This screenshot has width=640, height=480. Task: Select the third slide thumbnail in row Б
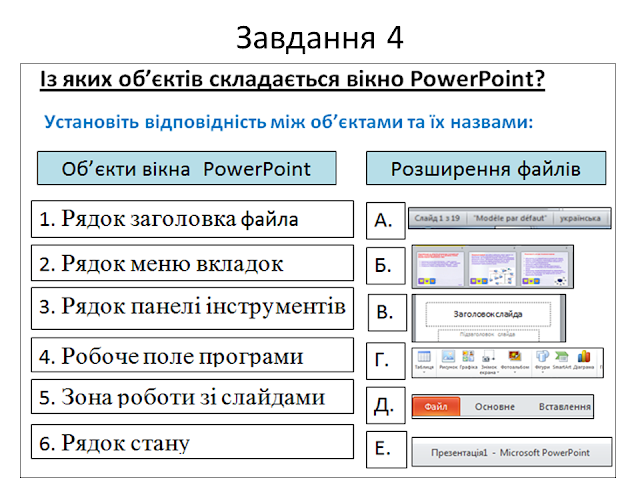click(x=544, y=268)
